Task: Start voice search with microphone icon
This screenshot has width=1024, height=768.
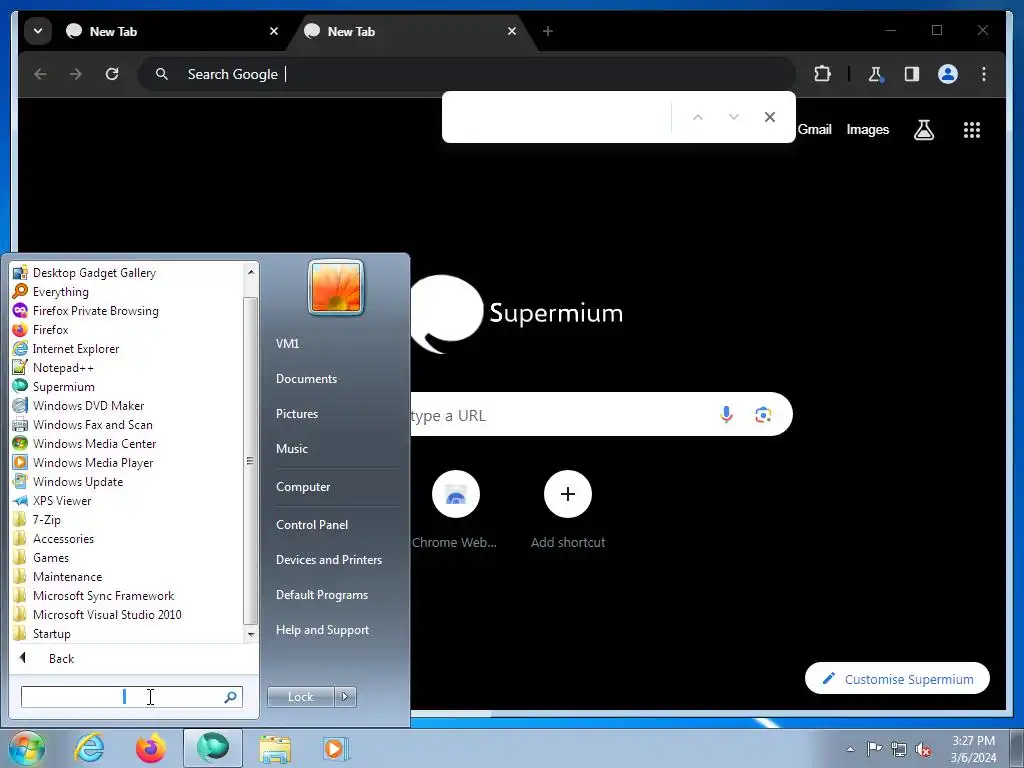Action: pos(726,414)
